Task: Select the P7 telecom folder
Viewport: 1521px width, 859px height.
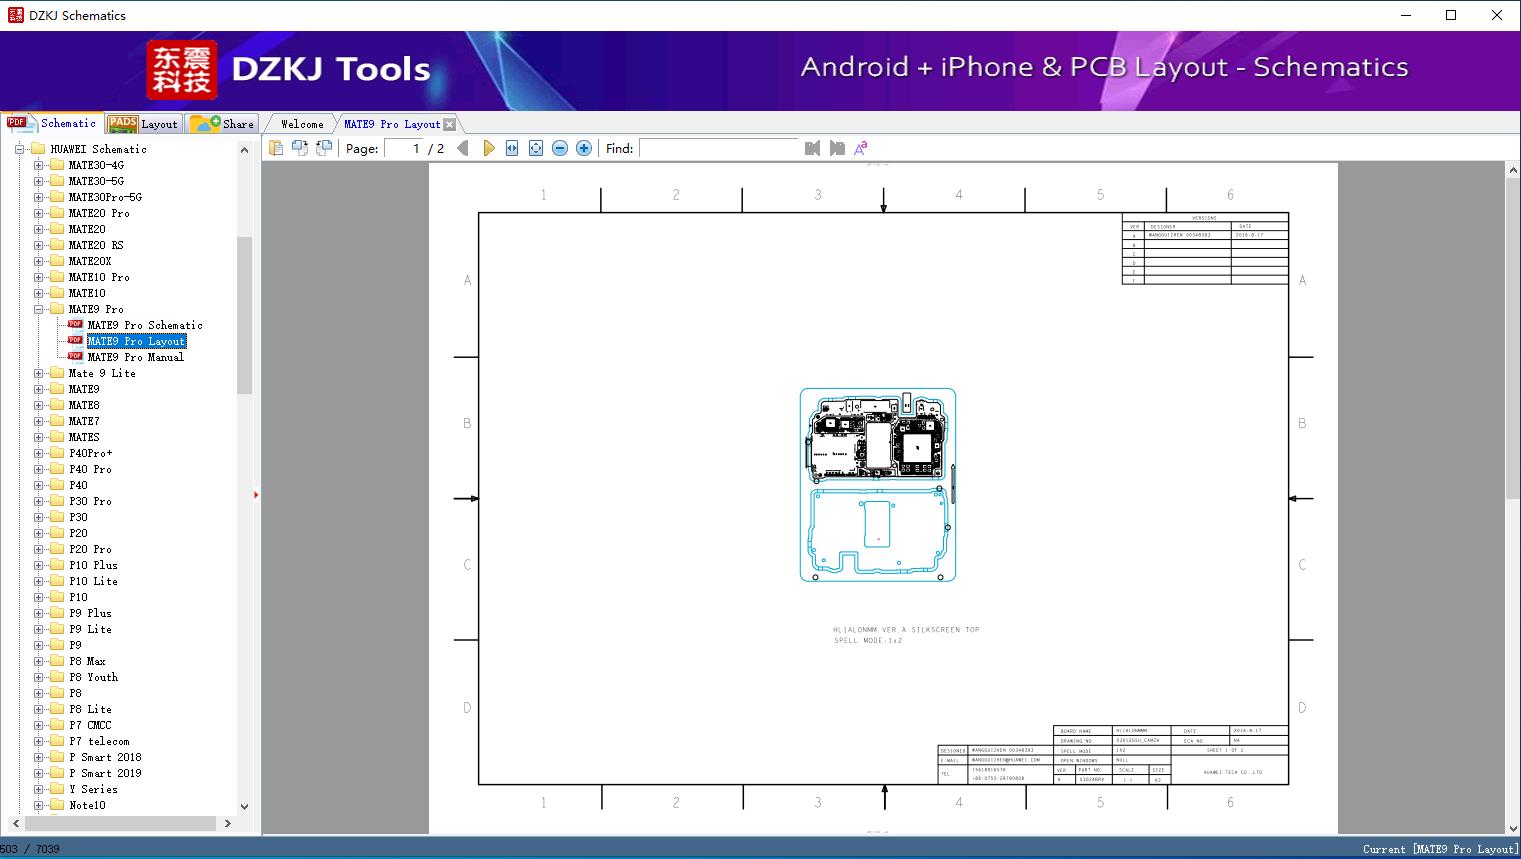Action: [x=99, y=741]
